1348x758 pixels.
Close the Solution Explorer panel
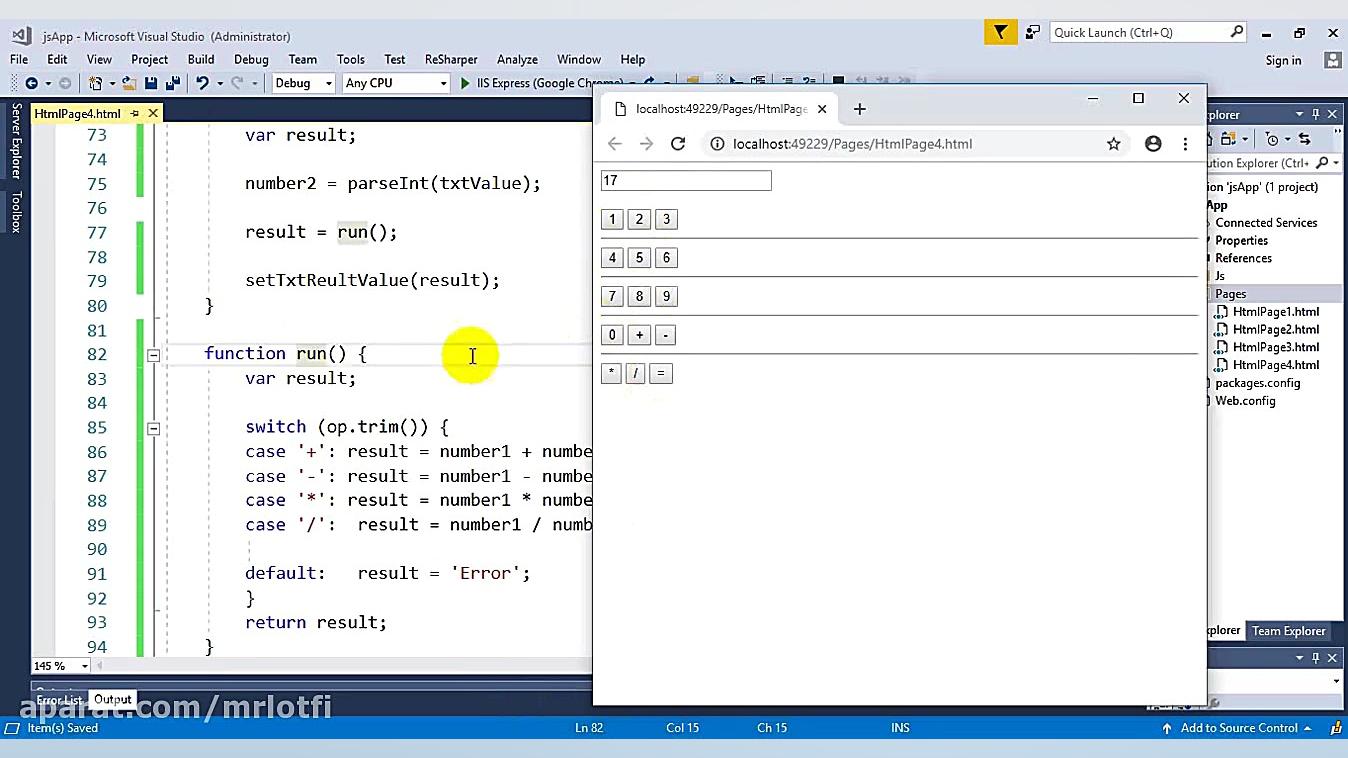click(x=1332, y=114)
